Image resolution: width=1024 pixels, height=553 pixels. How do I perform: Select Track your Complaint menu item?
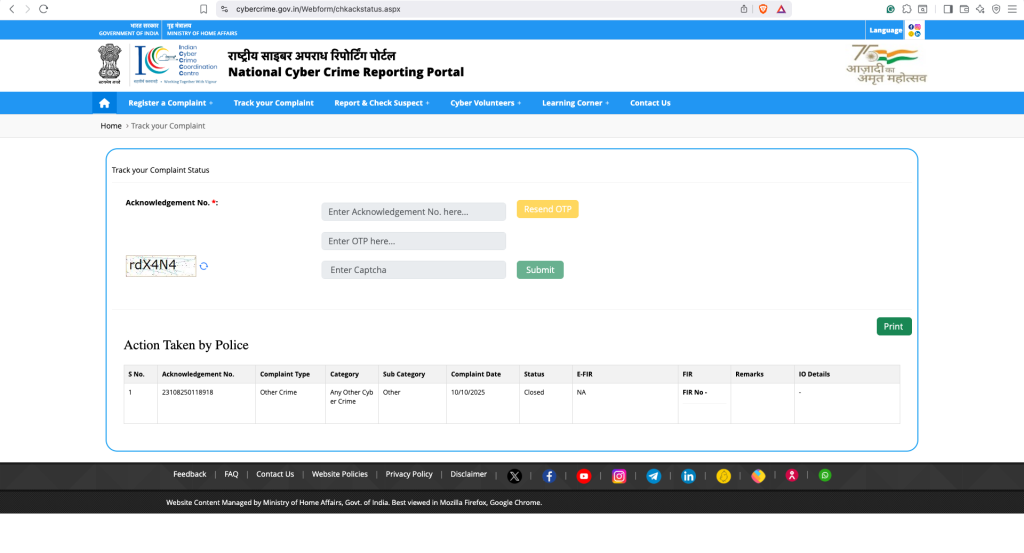coord(273,103)
